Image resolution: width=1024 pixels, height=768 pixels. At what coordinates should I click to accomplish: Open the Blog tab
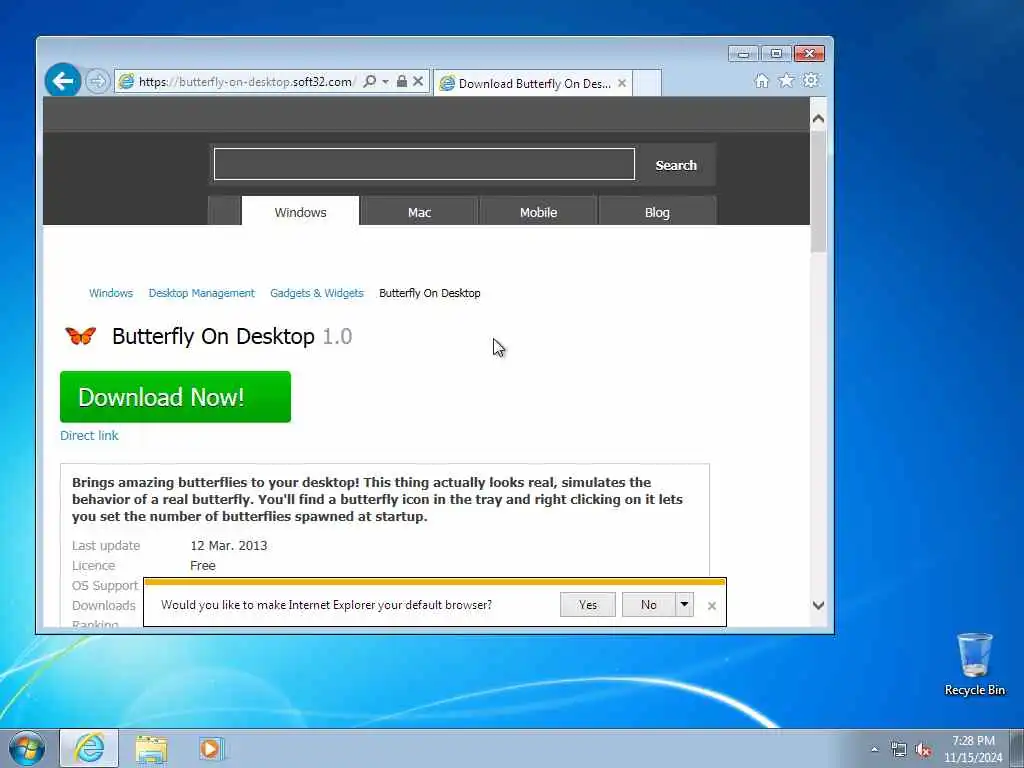(657, 212)
